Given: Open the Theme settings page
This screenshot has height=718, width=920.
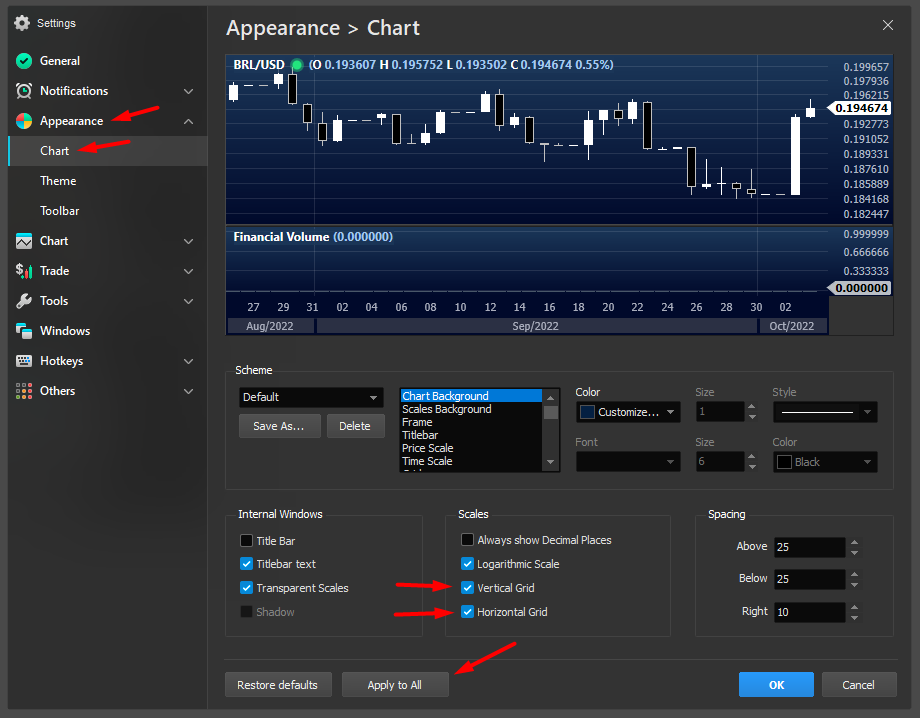Looking at the screenshot, I should [58, 181].
